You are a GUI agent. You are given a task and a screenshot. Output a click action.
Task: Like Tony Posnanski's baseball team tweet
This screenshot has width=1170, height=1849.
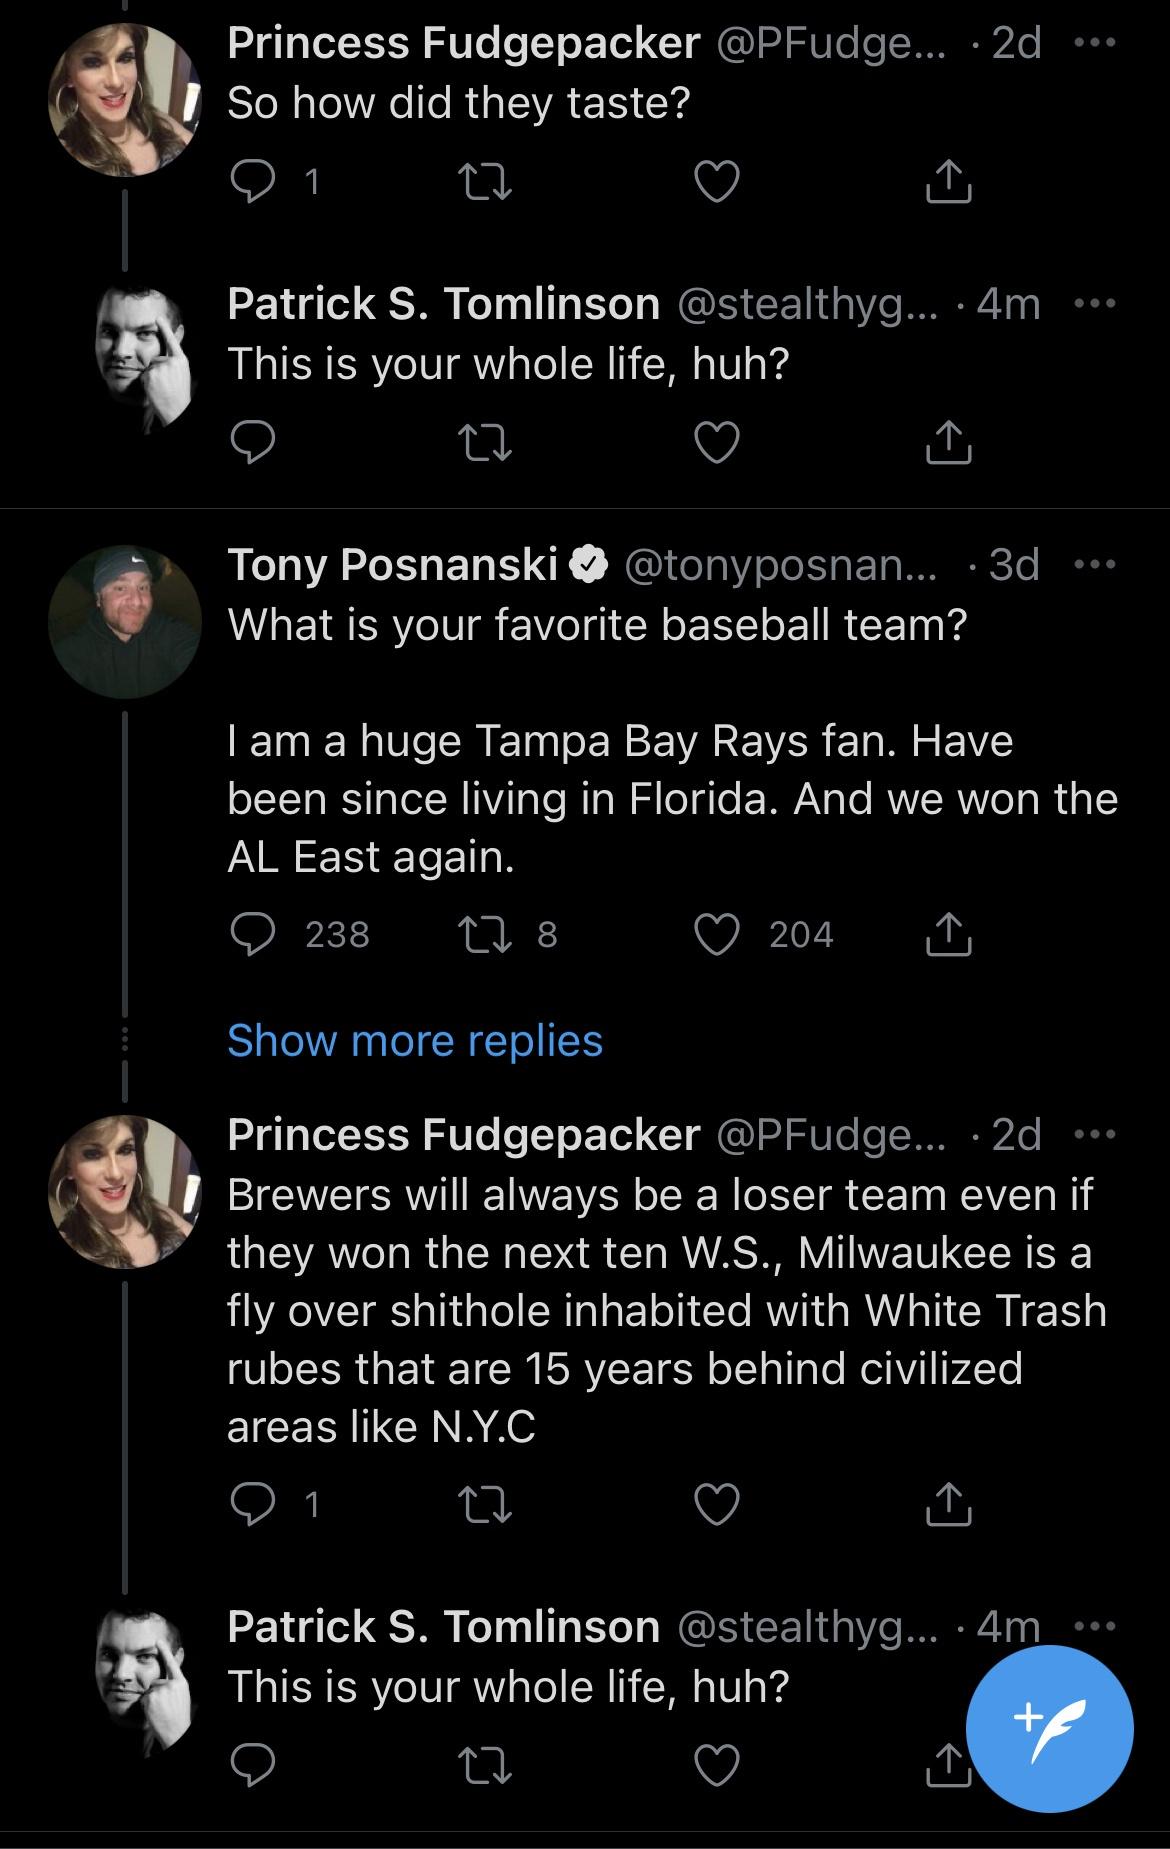pyautogui.click(x=716, y=934)
